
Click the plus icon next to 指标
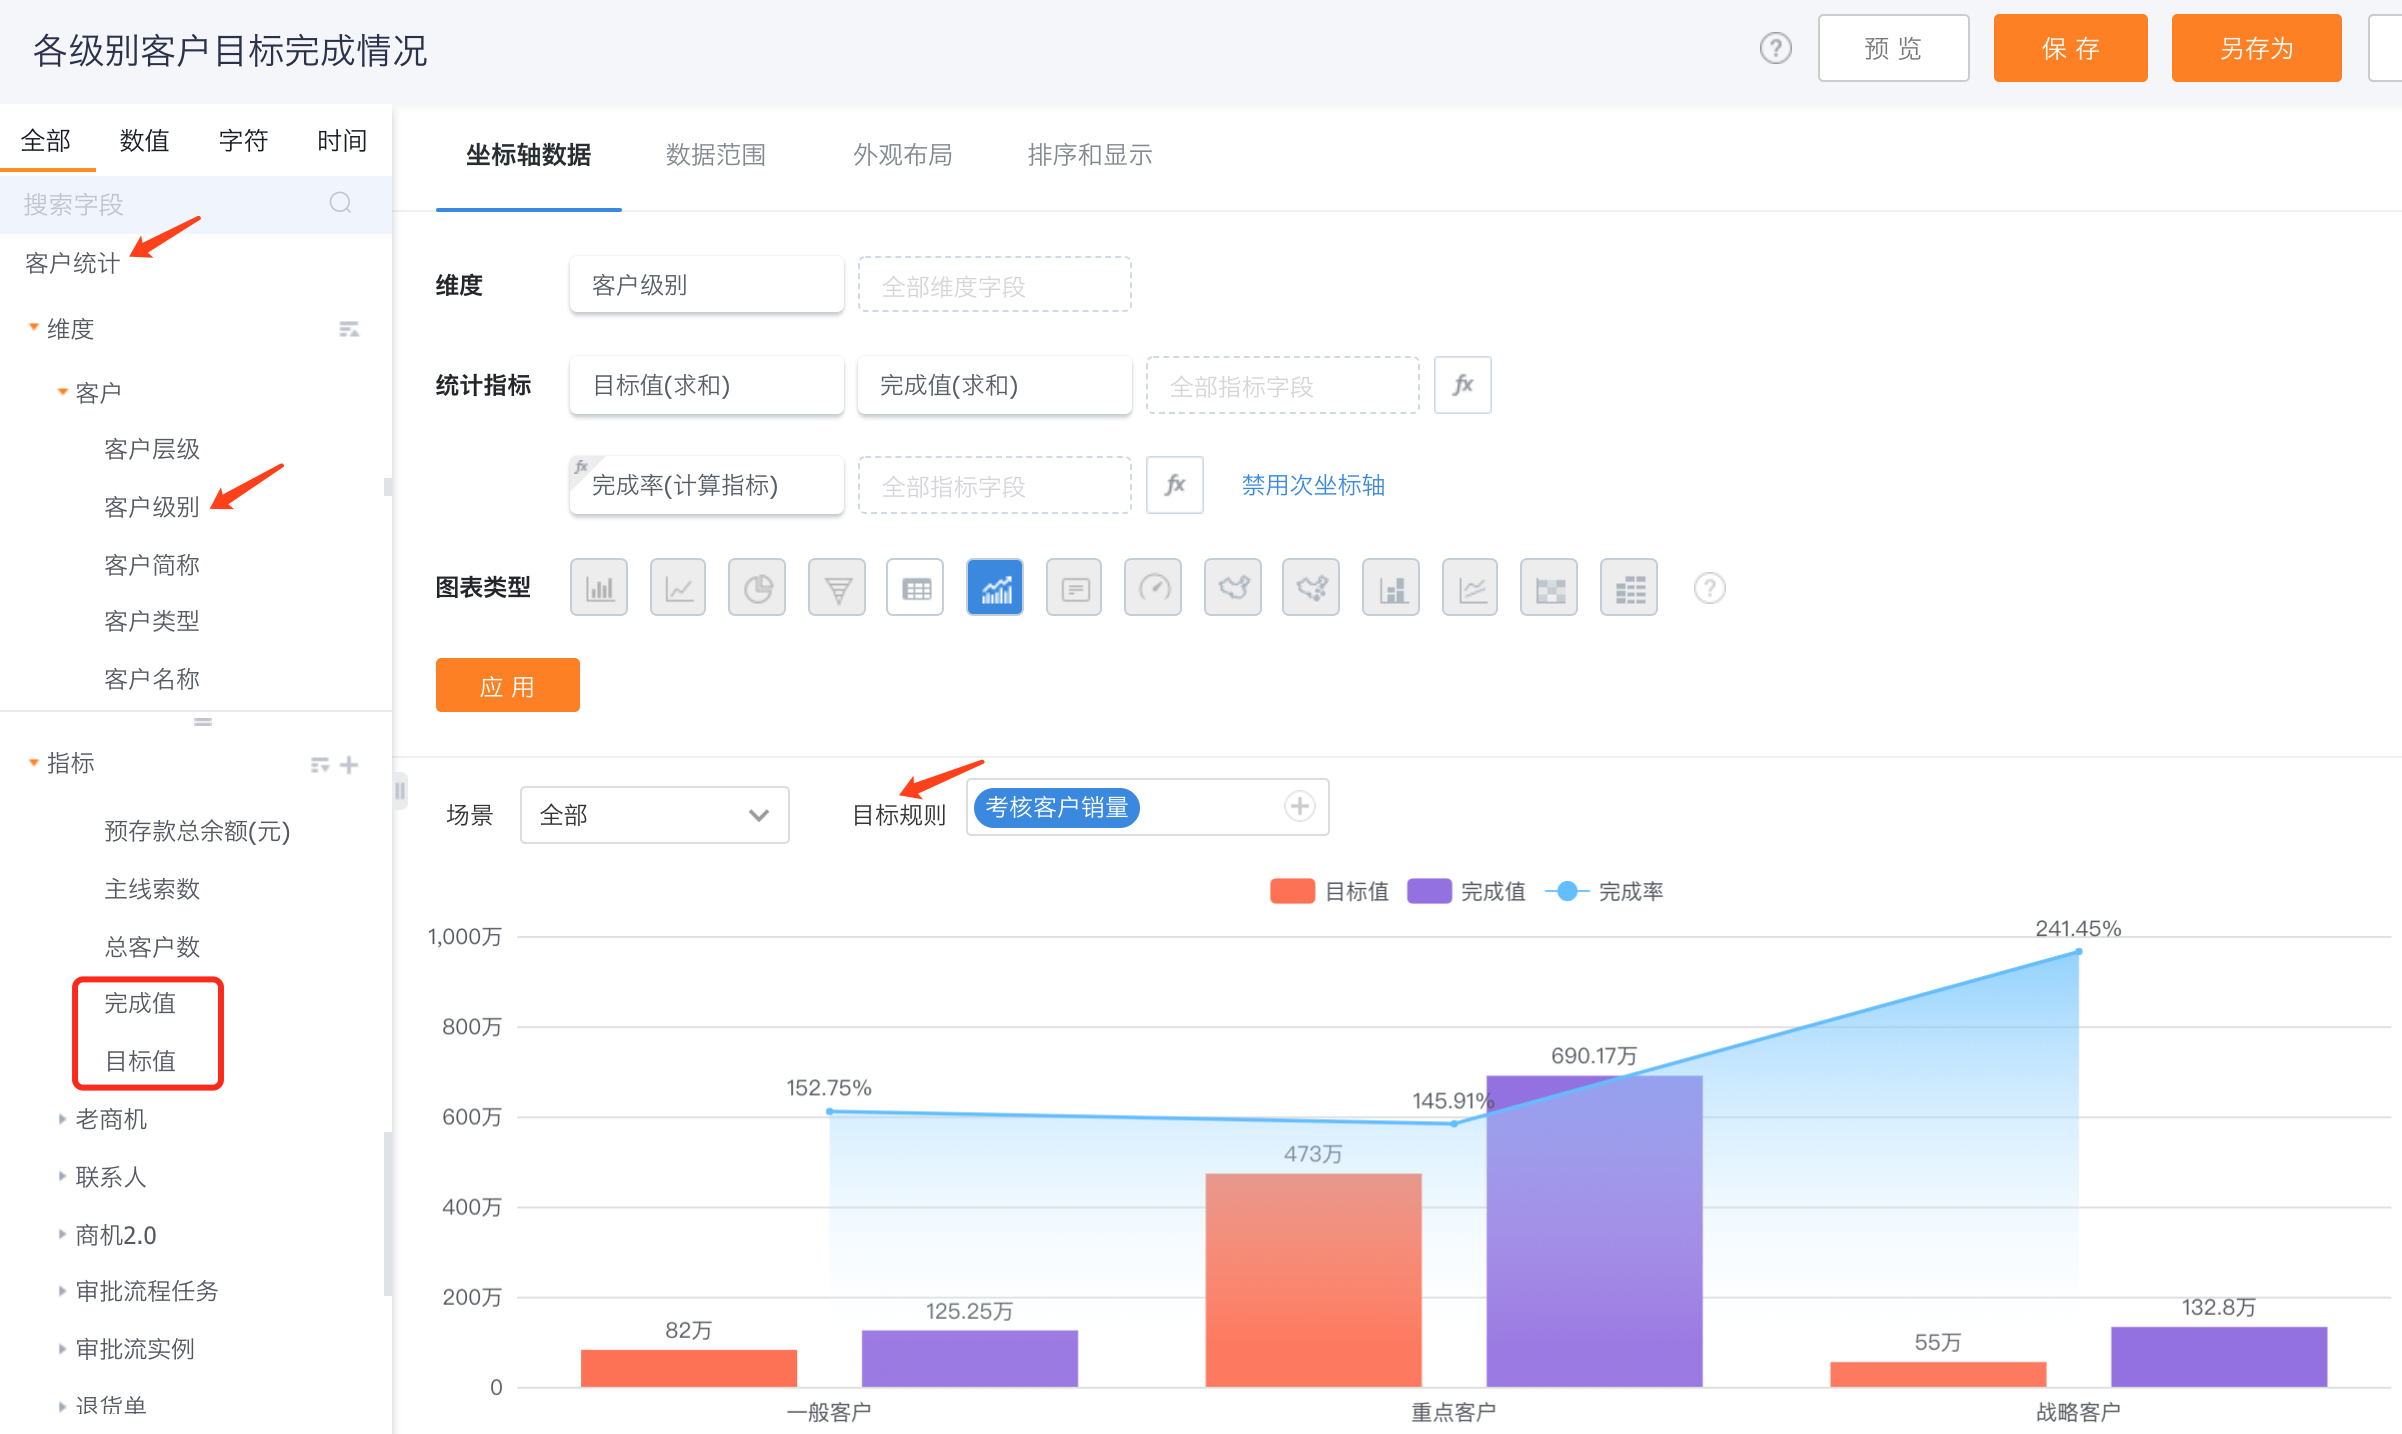(349, 765)
